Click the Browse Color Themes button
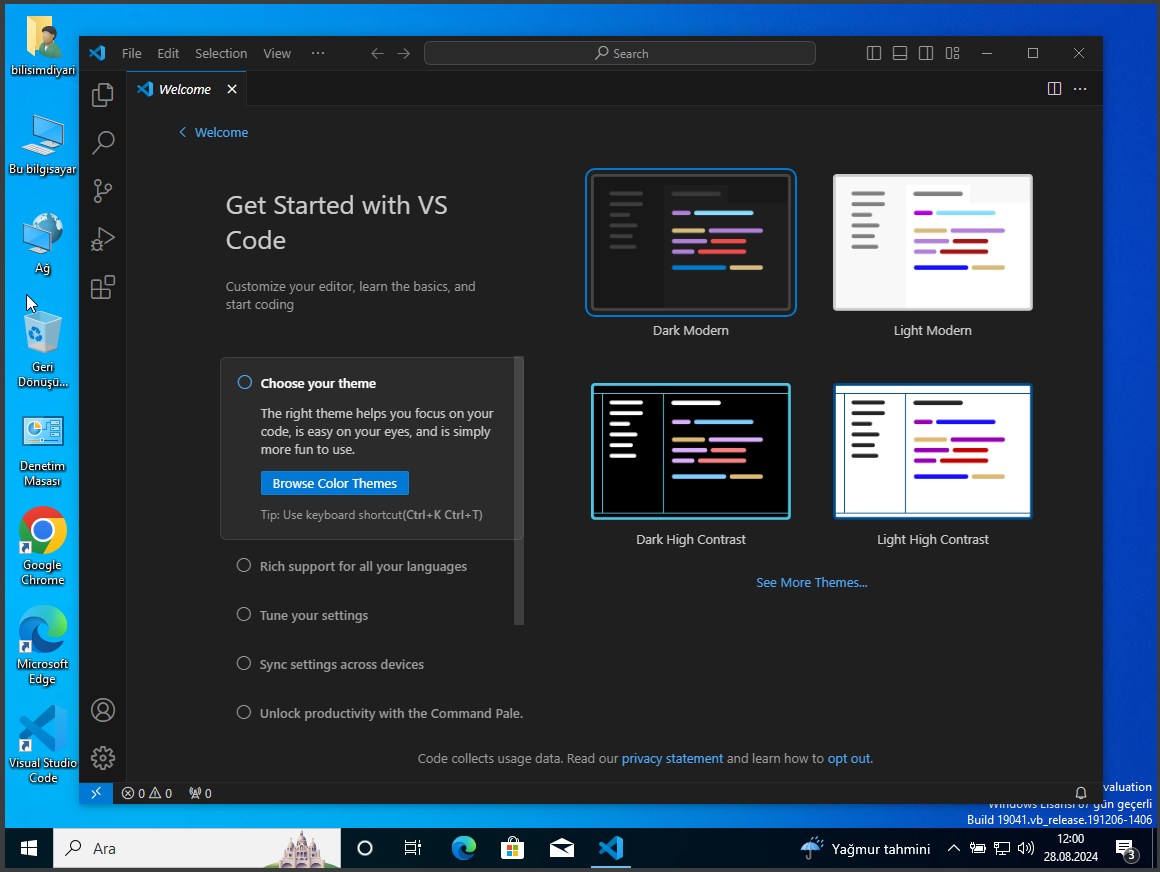The height and width of the screenshot is (872, 1160). tap(334, 483)
